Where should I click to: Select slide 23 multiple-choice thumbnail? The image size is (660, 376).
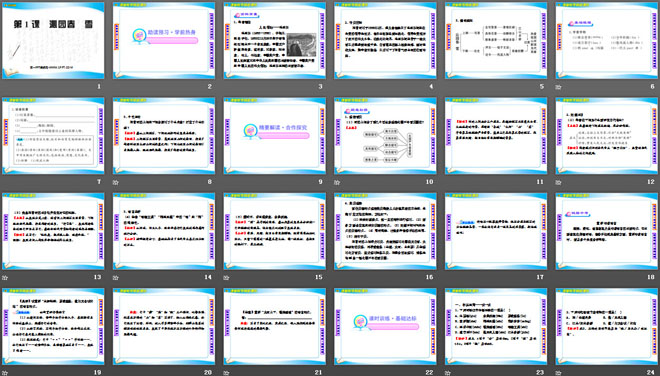[496, 326]
